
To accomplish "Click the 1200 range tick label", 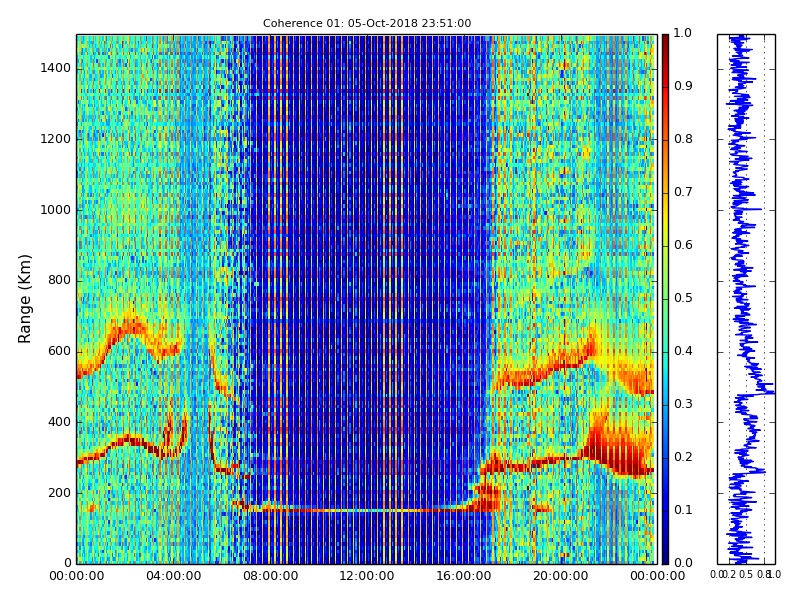I will (x=56, y=139).
